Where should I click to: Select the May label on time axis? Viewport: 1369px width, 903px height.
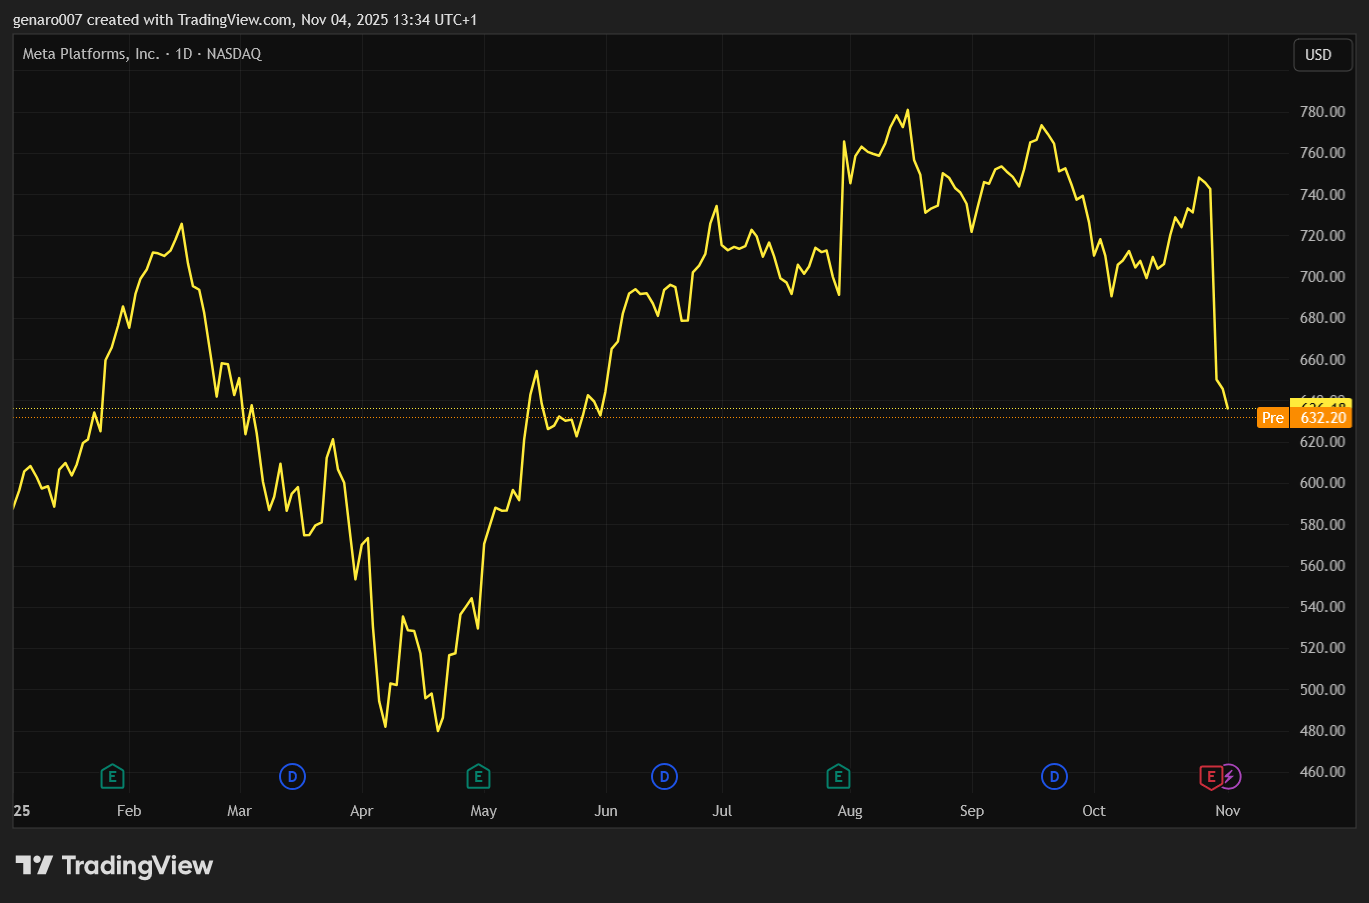tap(483, 811)
